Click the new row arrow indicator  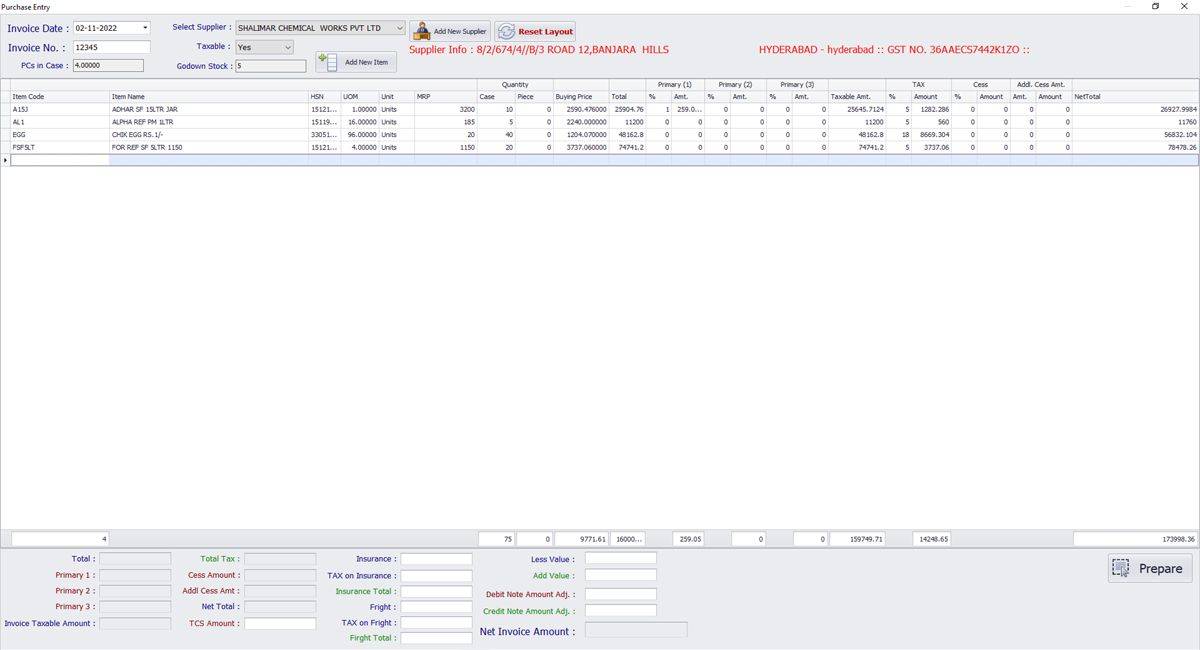tap(5, 160)
